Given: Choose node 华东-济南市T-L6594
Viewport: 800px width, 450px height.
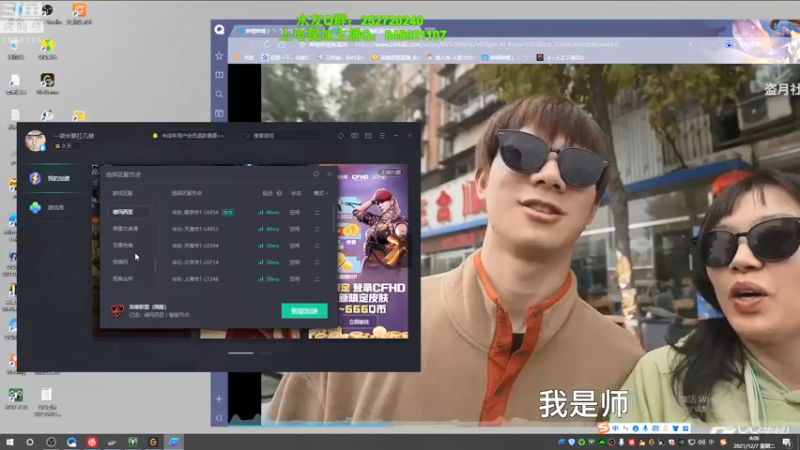Looking at the screenshot, I should [x=195, y=245].
